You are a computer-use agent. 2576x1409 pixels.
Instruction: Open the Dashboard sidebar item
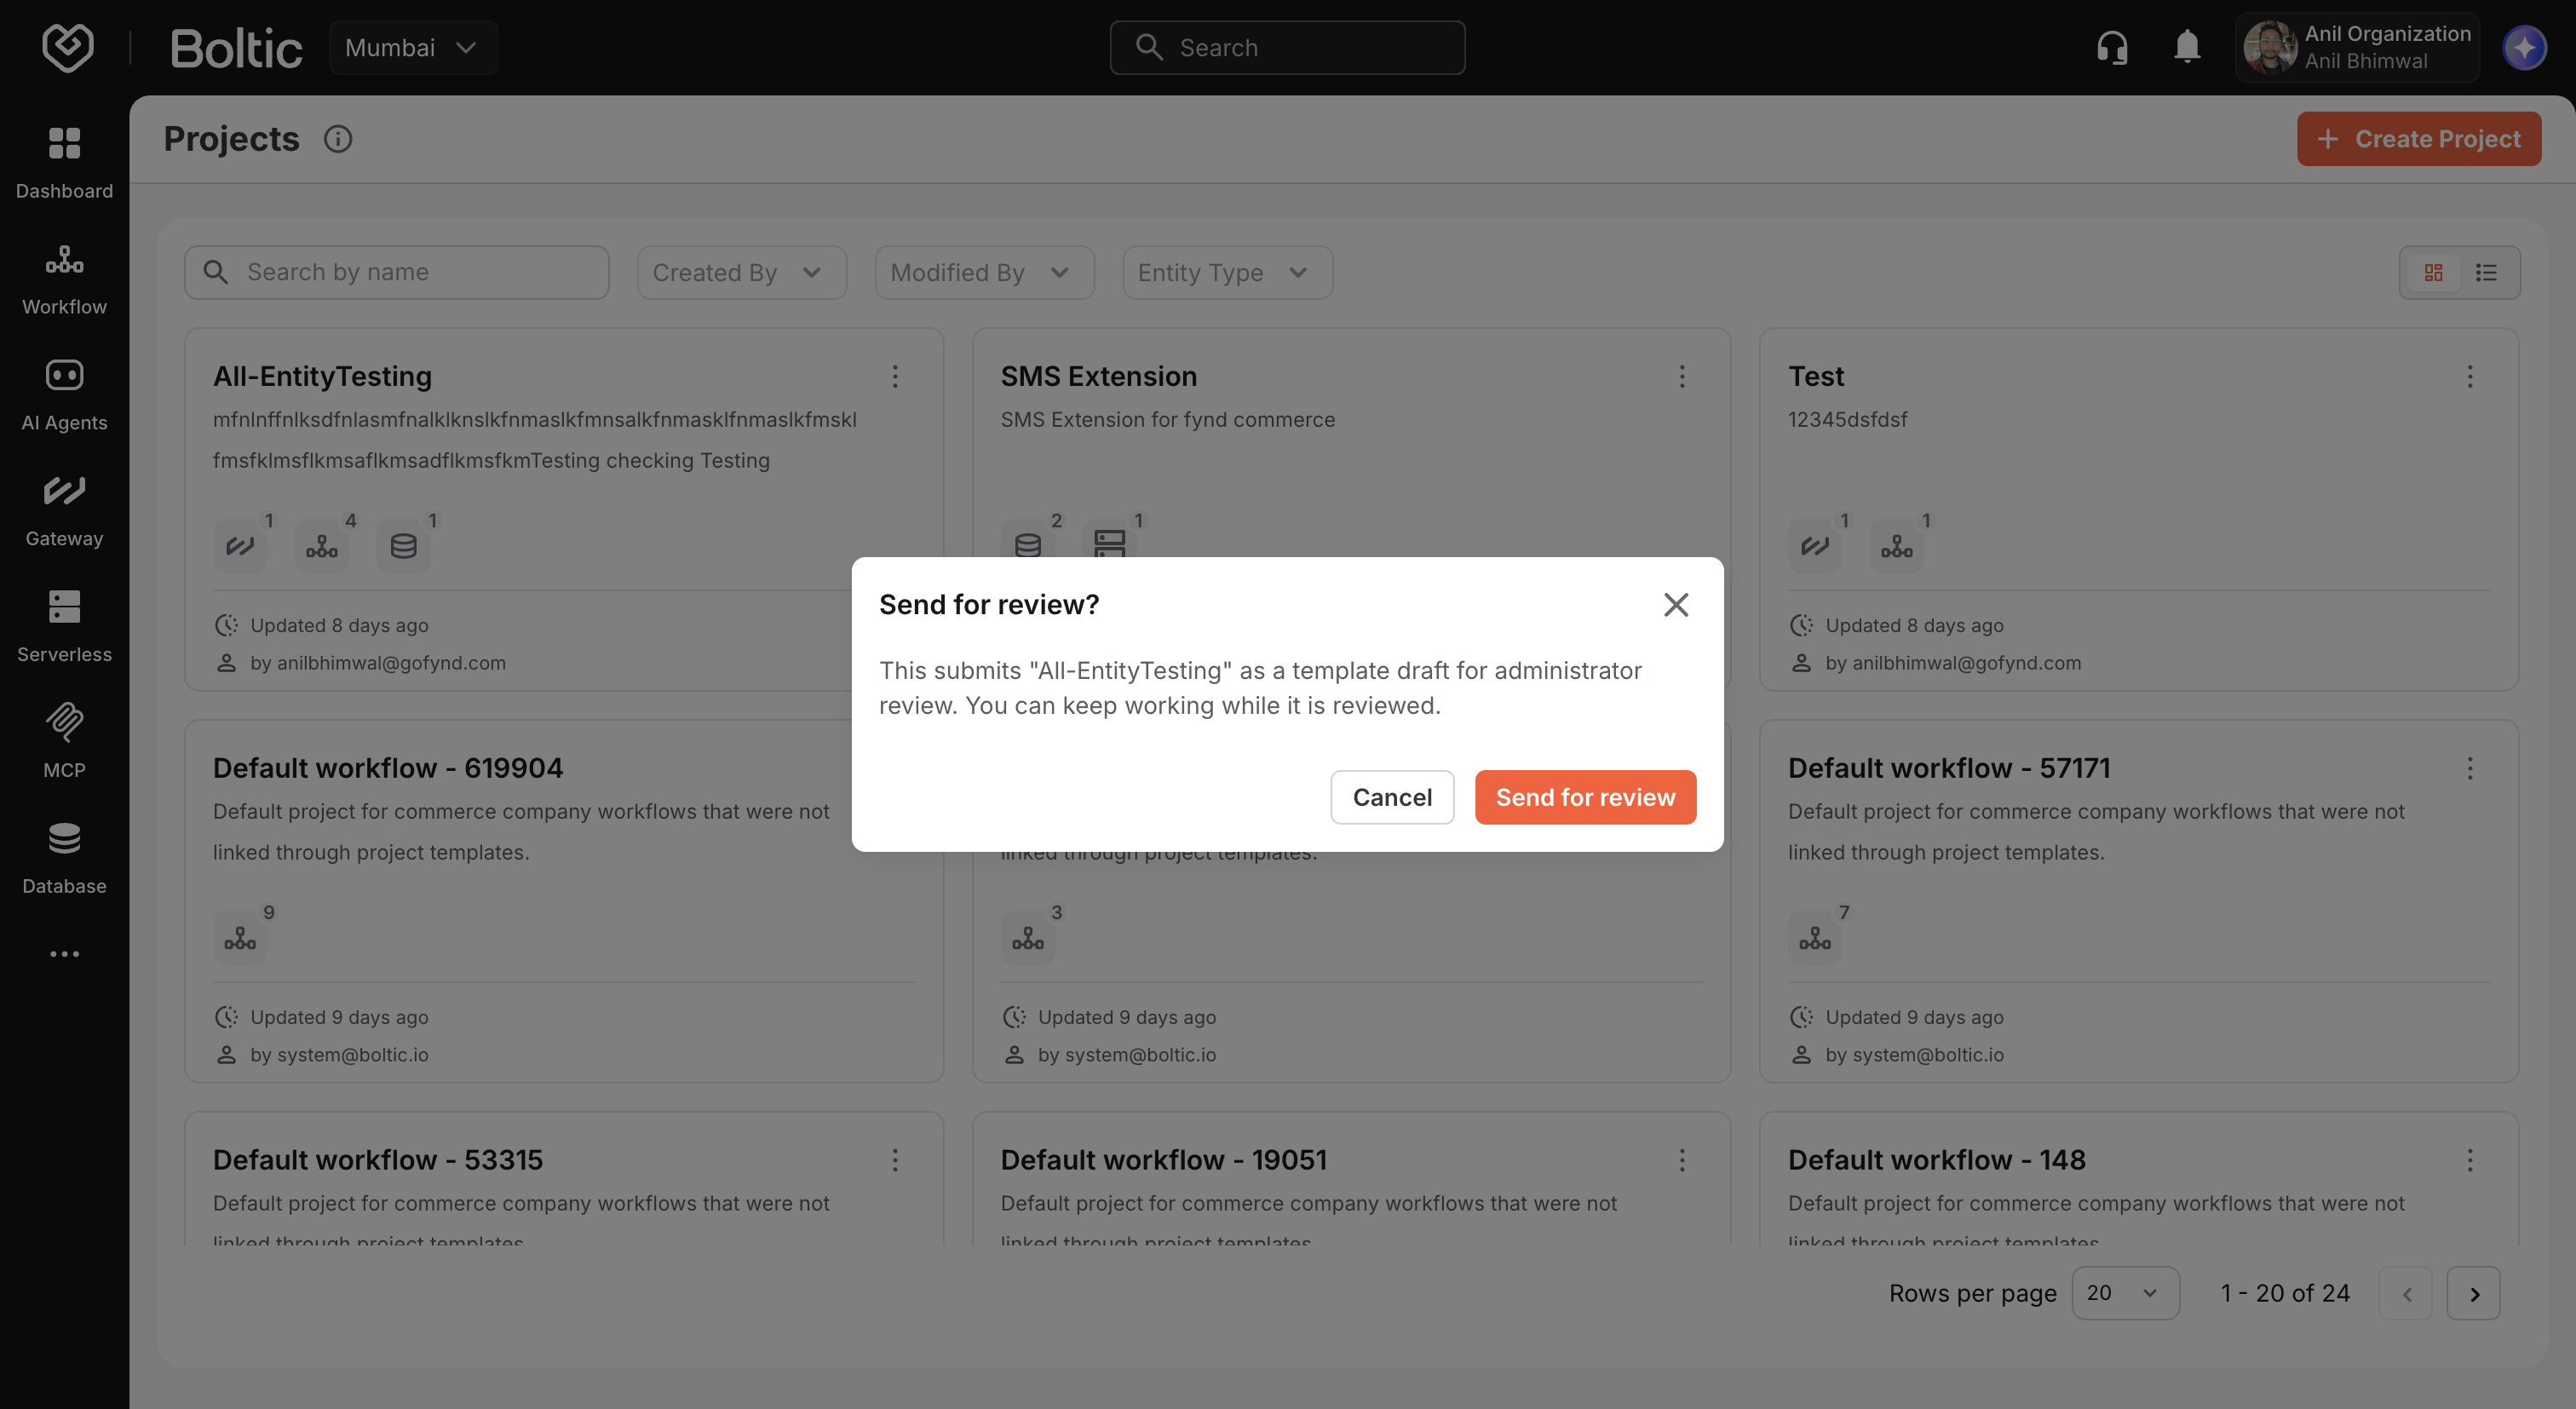(64, 163)
